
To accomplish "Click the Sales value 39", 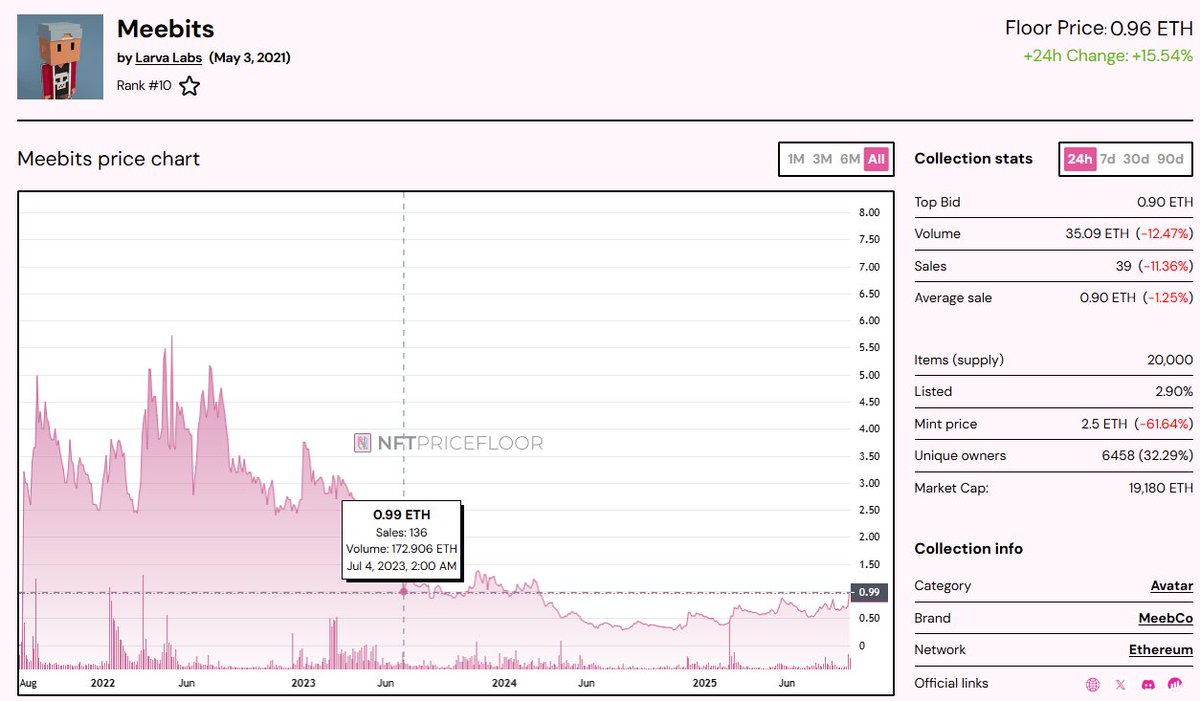I will point(1124,266).
